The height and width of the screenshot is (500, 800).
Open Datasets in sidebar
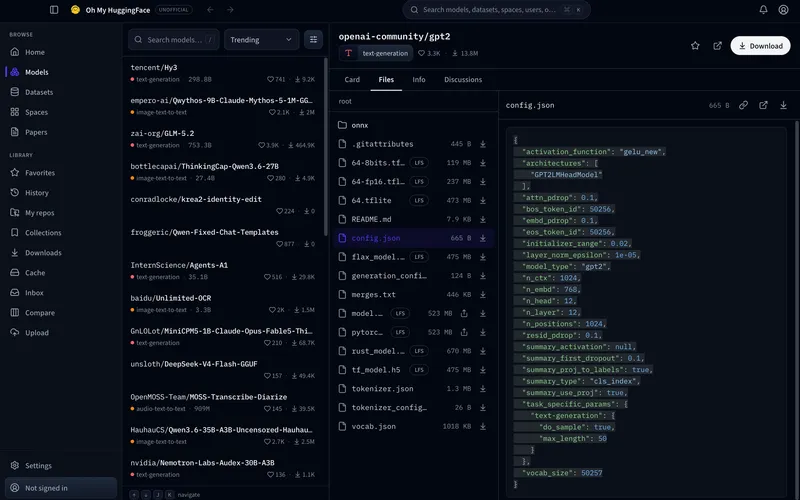tap(61, 92)
